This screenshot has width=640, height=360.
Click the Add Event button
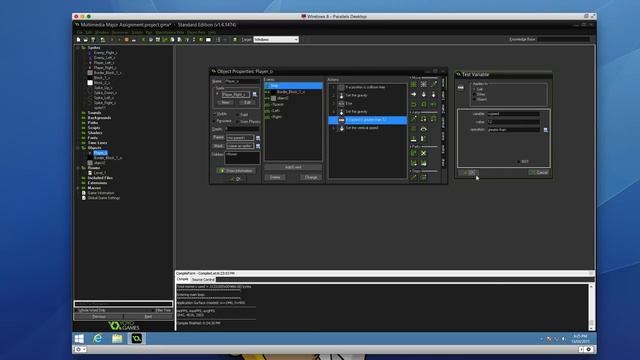tap(293, 167)
